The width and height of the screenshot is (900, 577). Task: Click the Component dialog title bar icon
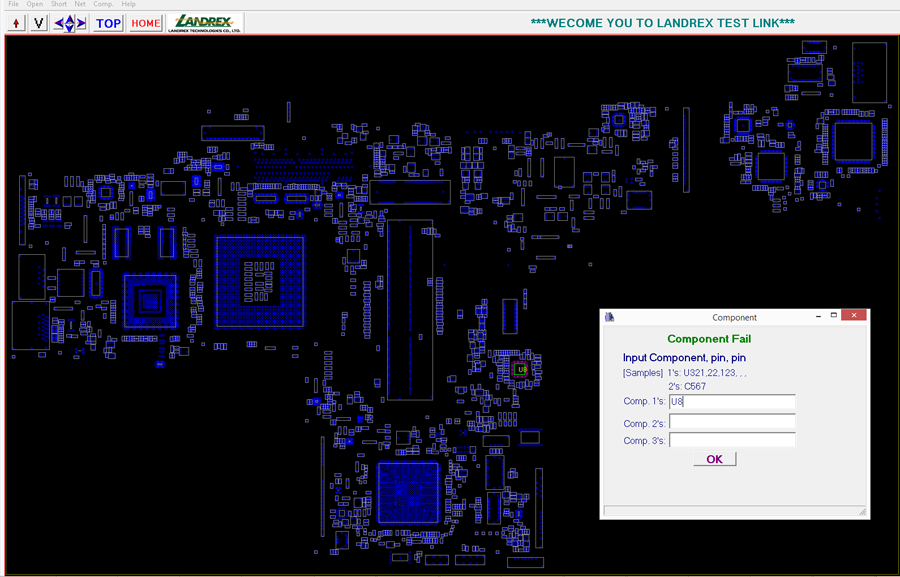[610, 317]
